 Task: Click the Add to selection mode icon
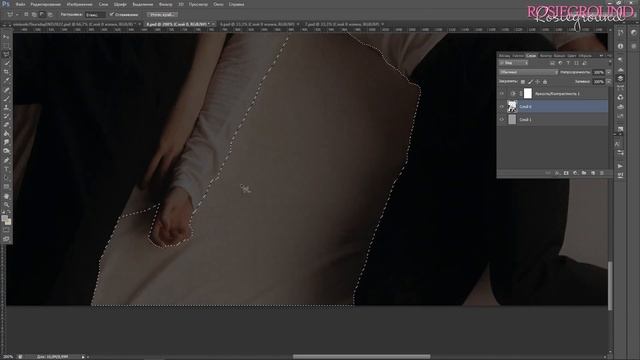point(34,14)
